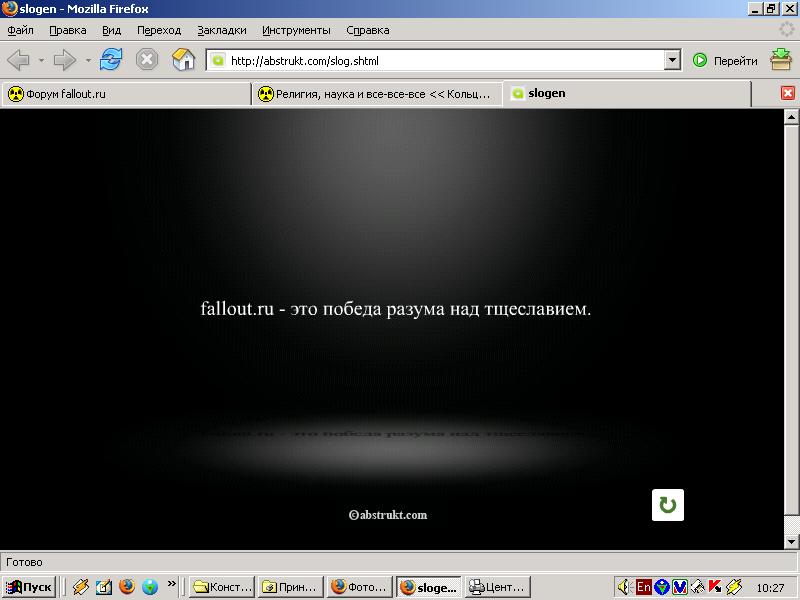Switch to the Цент... taskbar button
Screen dimensions: 800x600
(497, 587)
